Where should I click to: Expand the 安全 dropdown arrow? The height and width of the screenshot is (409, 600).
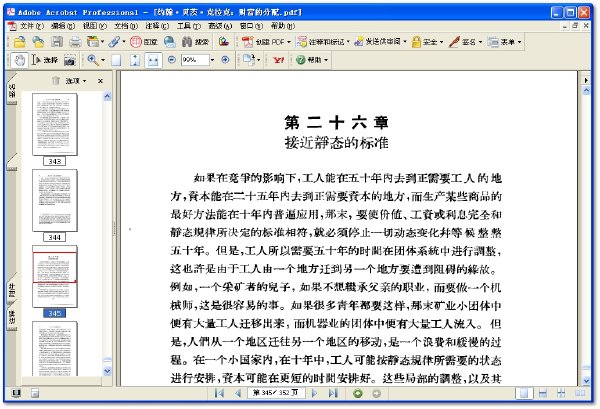point(441,42)
